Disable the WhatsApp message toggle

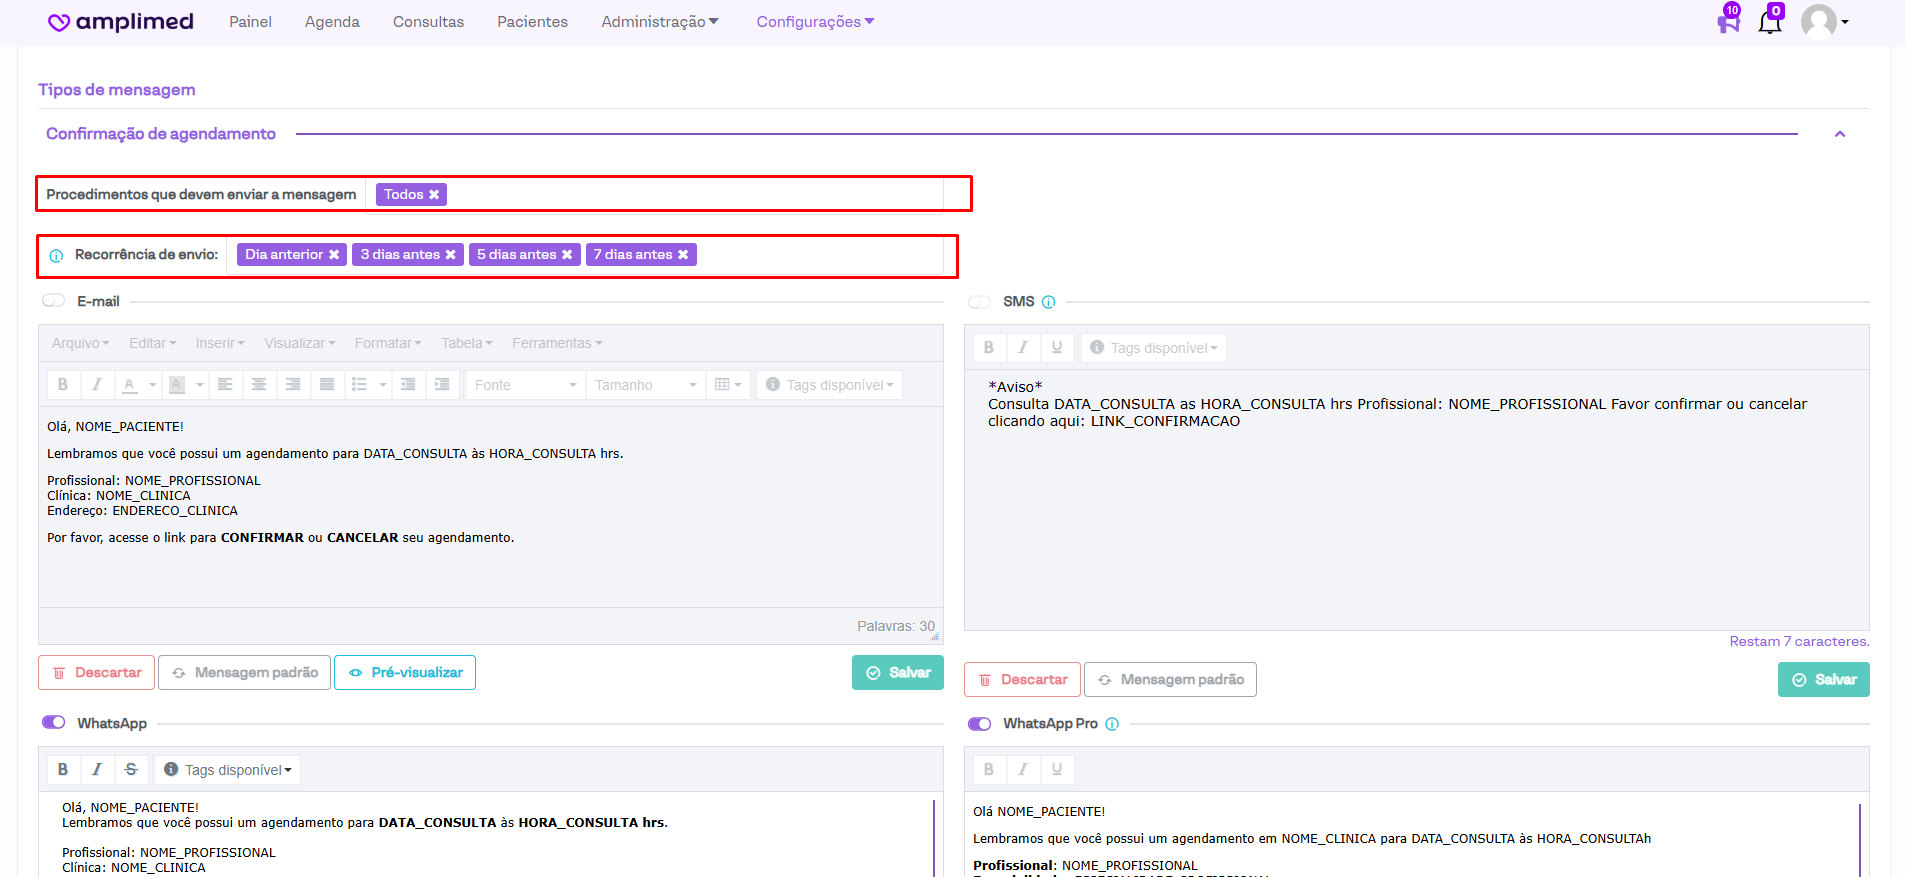(54, 723)
